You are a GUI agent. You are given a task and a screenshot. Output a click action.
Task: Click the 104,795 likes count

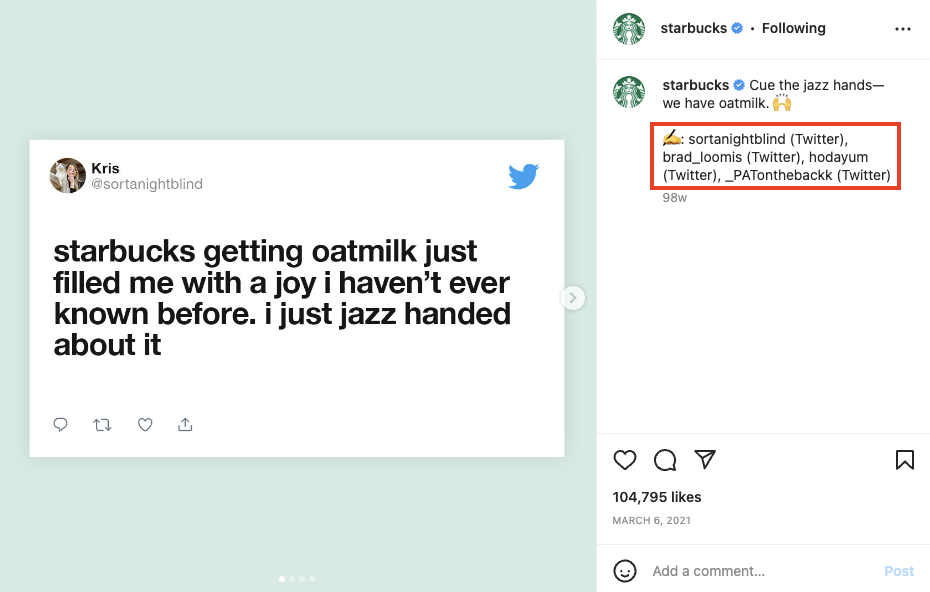(x=656, y=496)
